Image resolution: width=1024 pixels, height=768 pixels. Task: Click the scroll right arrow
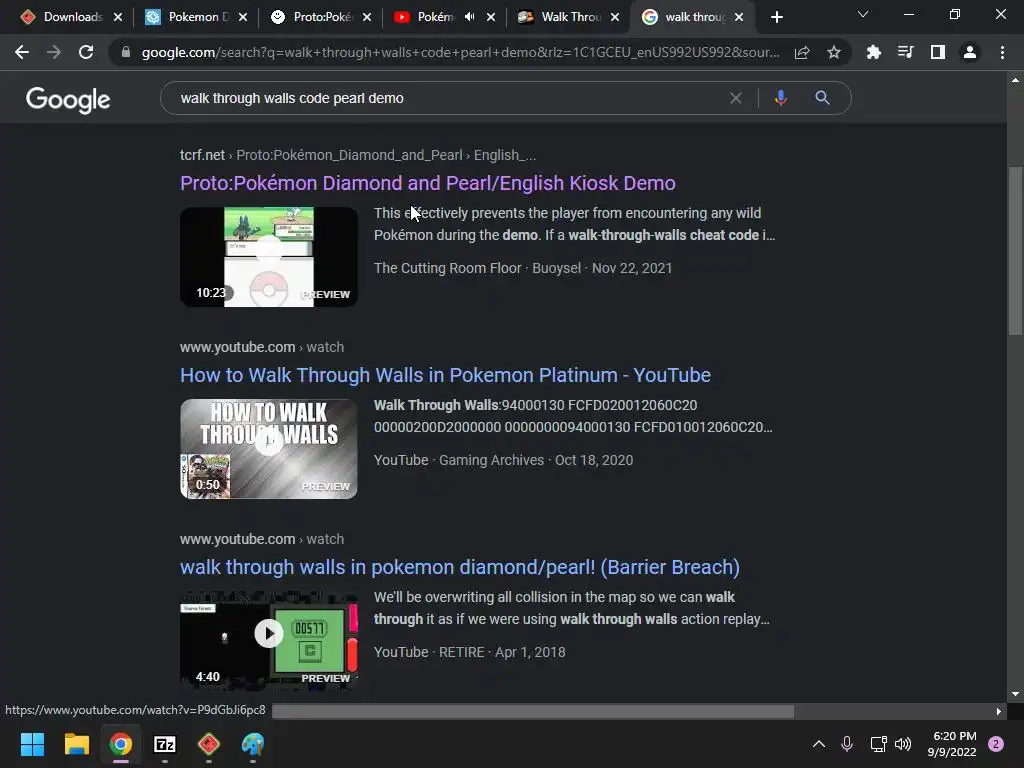click(999, 711)
